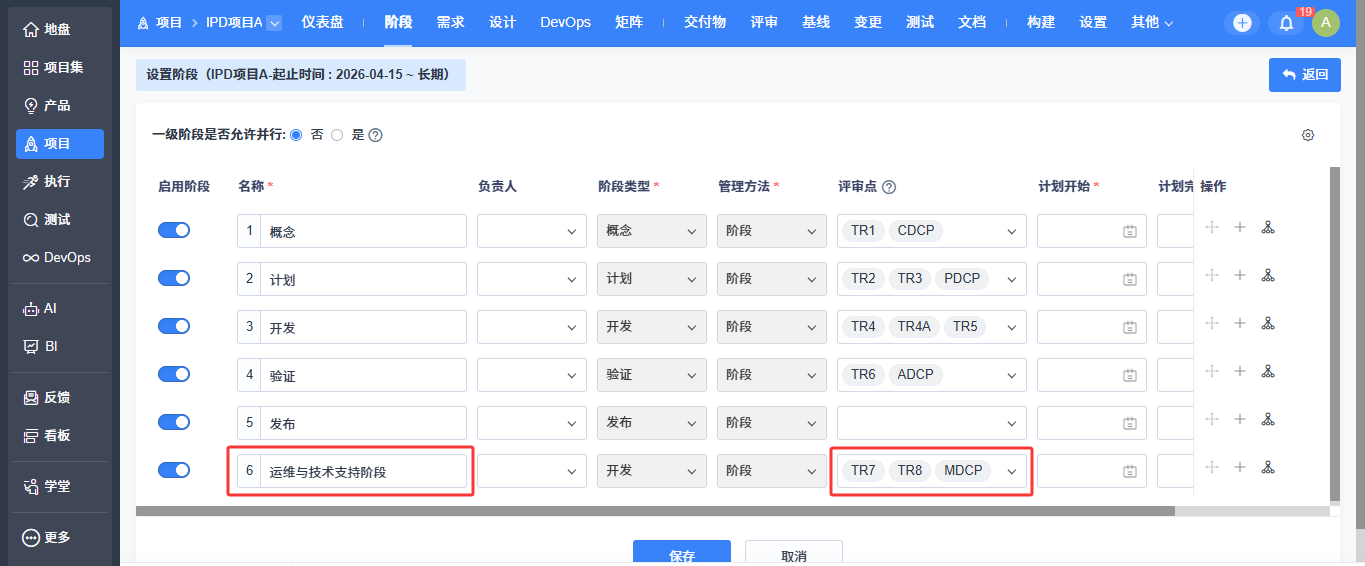This screenshot has width=1365, height=566.
Task: Click the drag-move icon for 开发 row
Action: point(1212,323)
